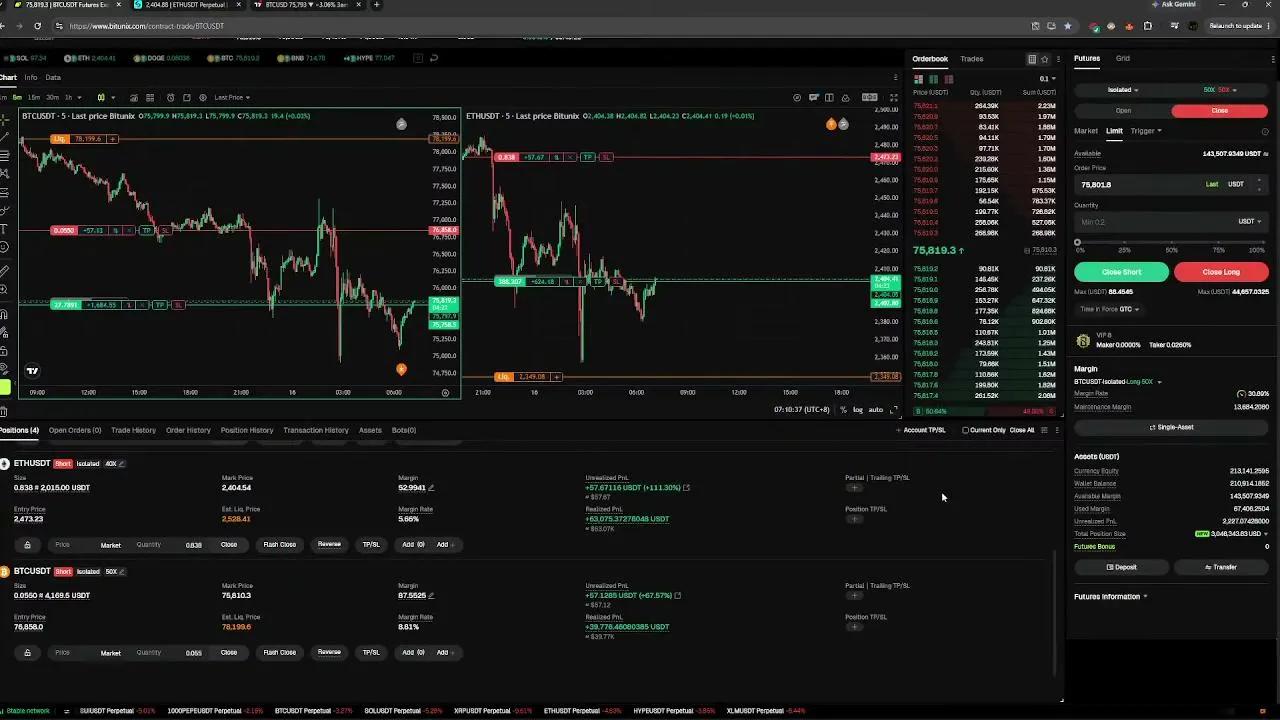Share BTCUSDT unrealized PnL
This screenshot has height=720, width=1280.
677,596
